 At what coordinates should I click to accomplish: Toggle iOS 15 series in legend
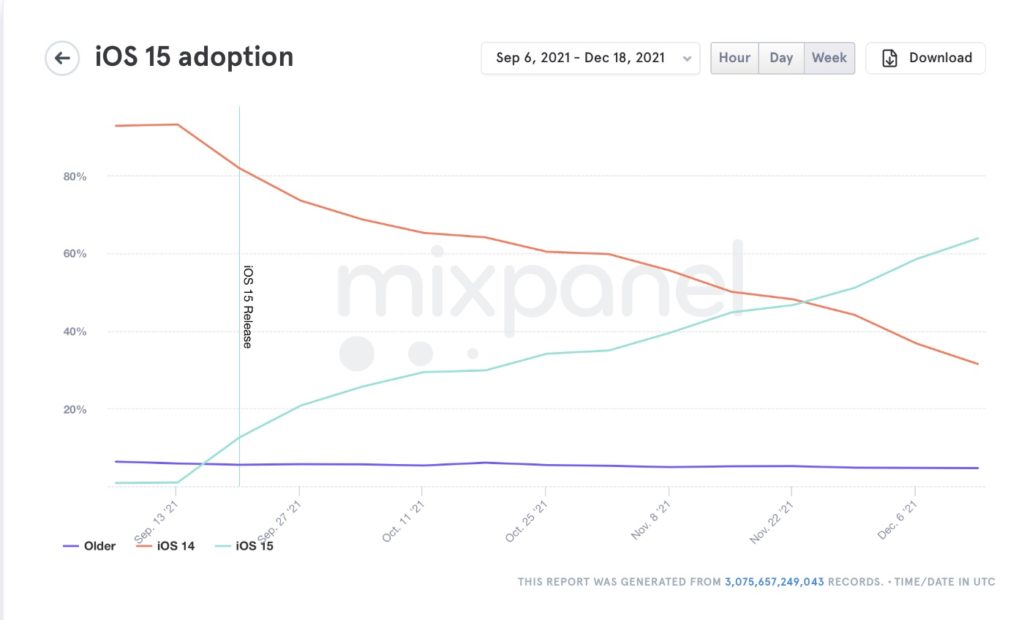(x=254, y=546)
